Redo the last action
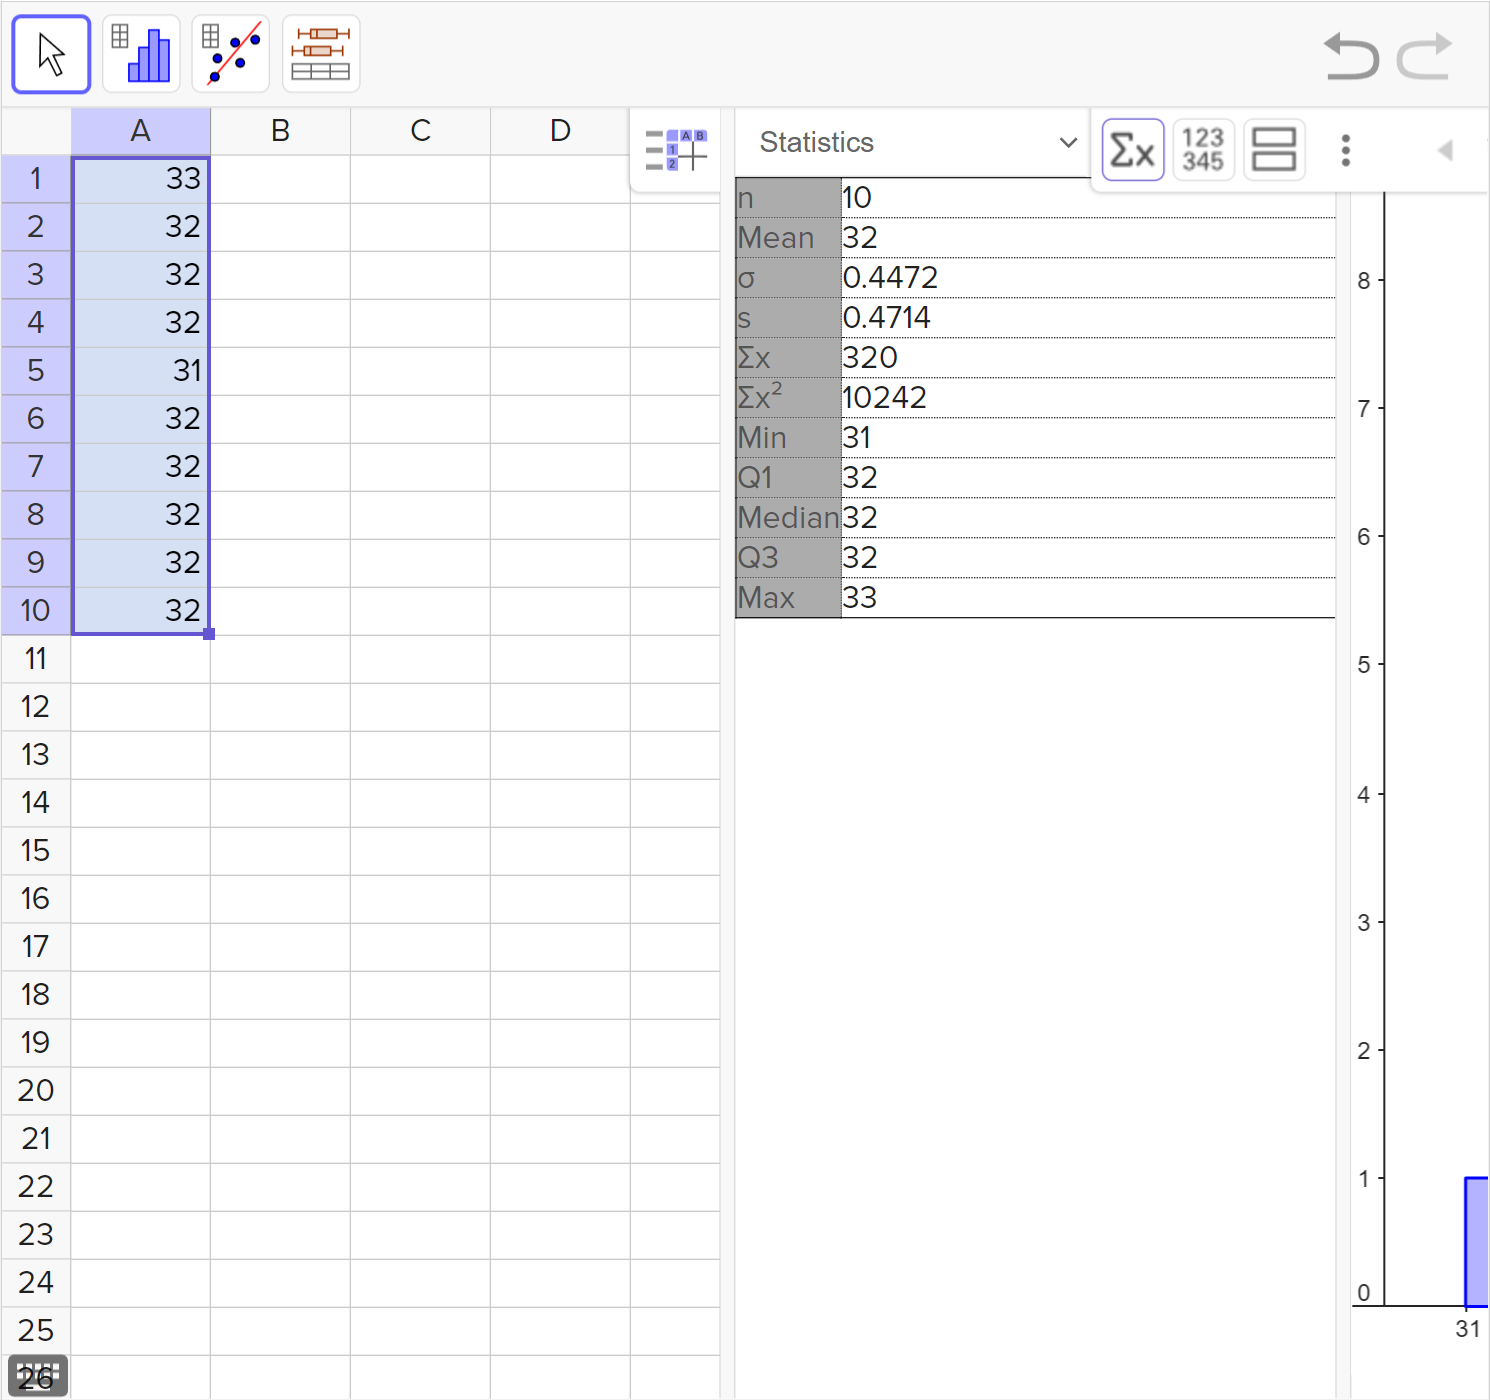This screenshot has height=1400, width=1490. coord(1424,55)
